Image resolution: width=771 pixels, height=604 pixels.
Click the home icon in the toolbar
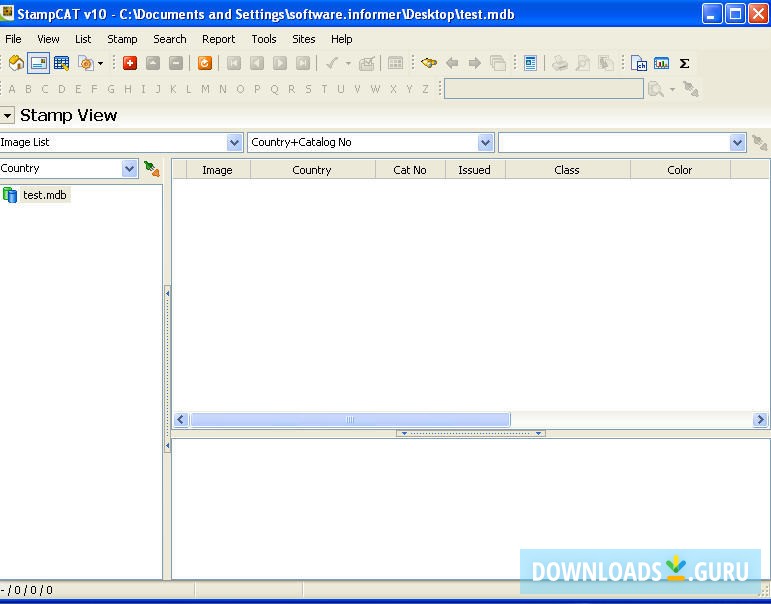click(x=16, y=63)
